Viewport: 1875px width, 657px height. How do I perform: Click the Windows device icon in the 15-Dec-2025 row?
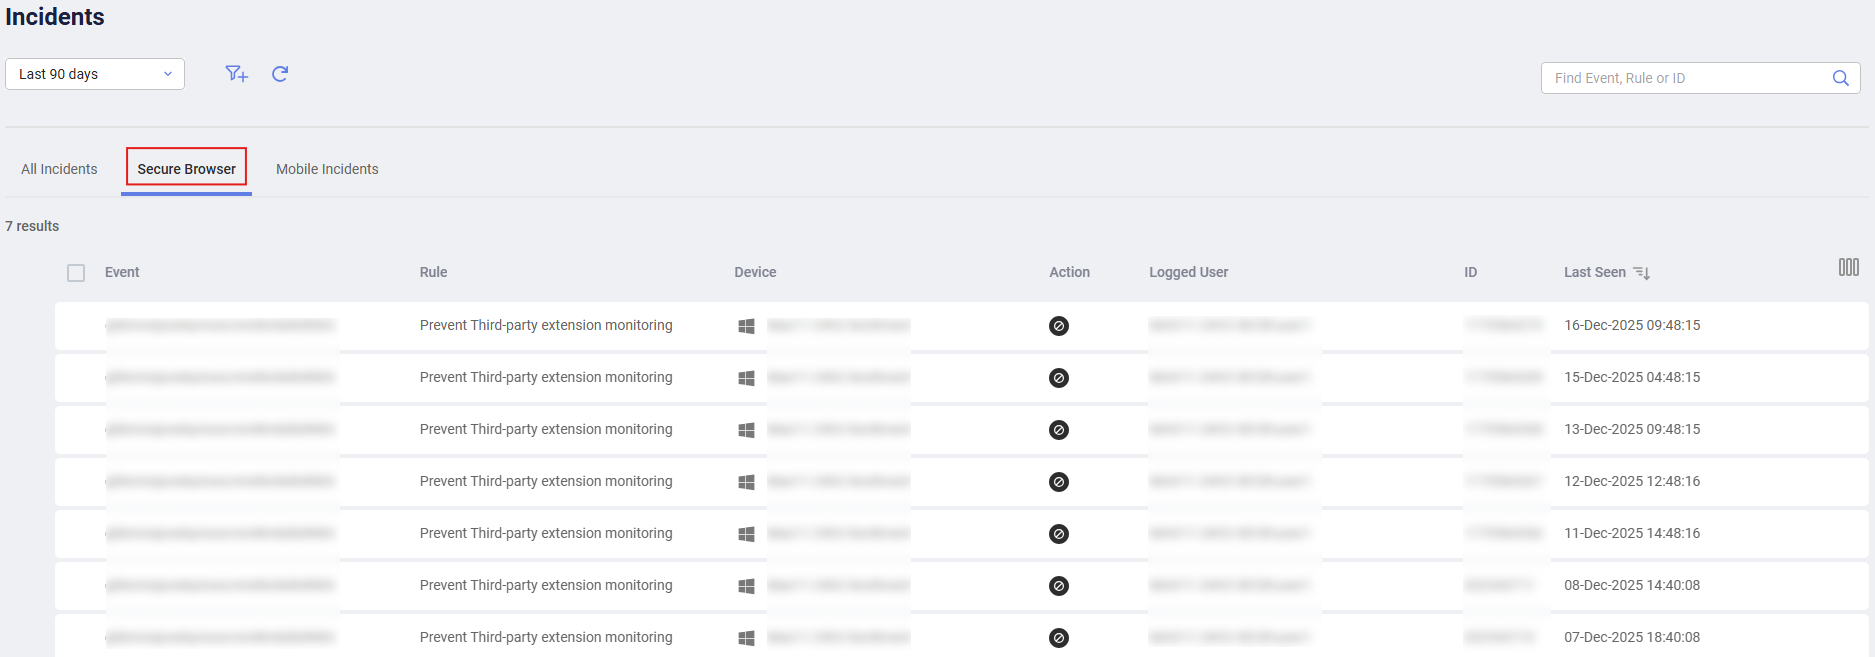coord(746,378)
